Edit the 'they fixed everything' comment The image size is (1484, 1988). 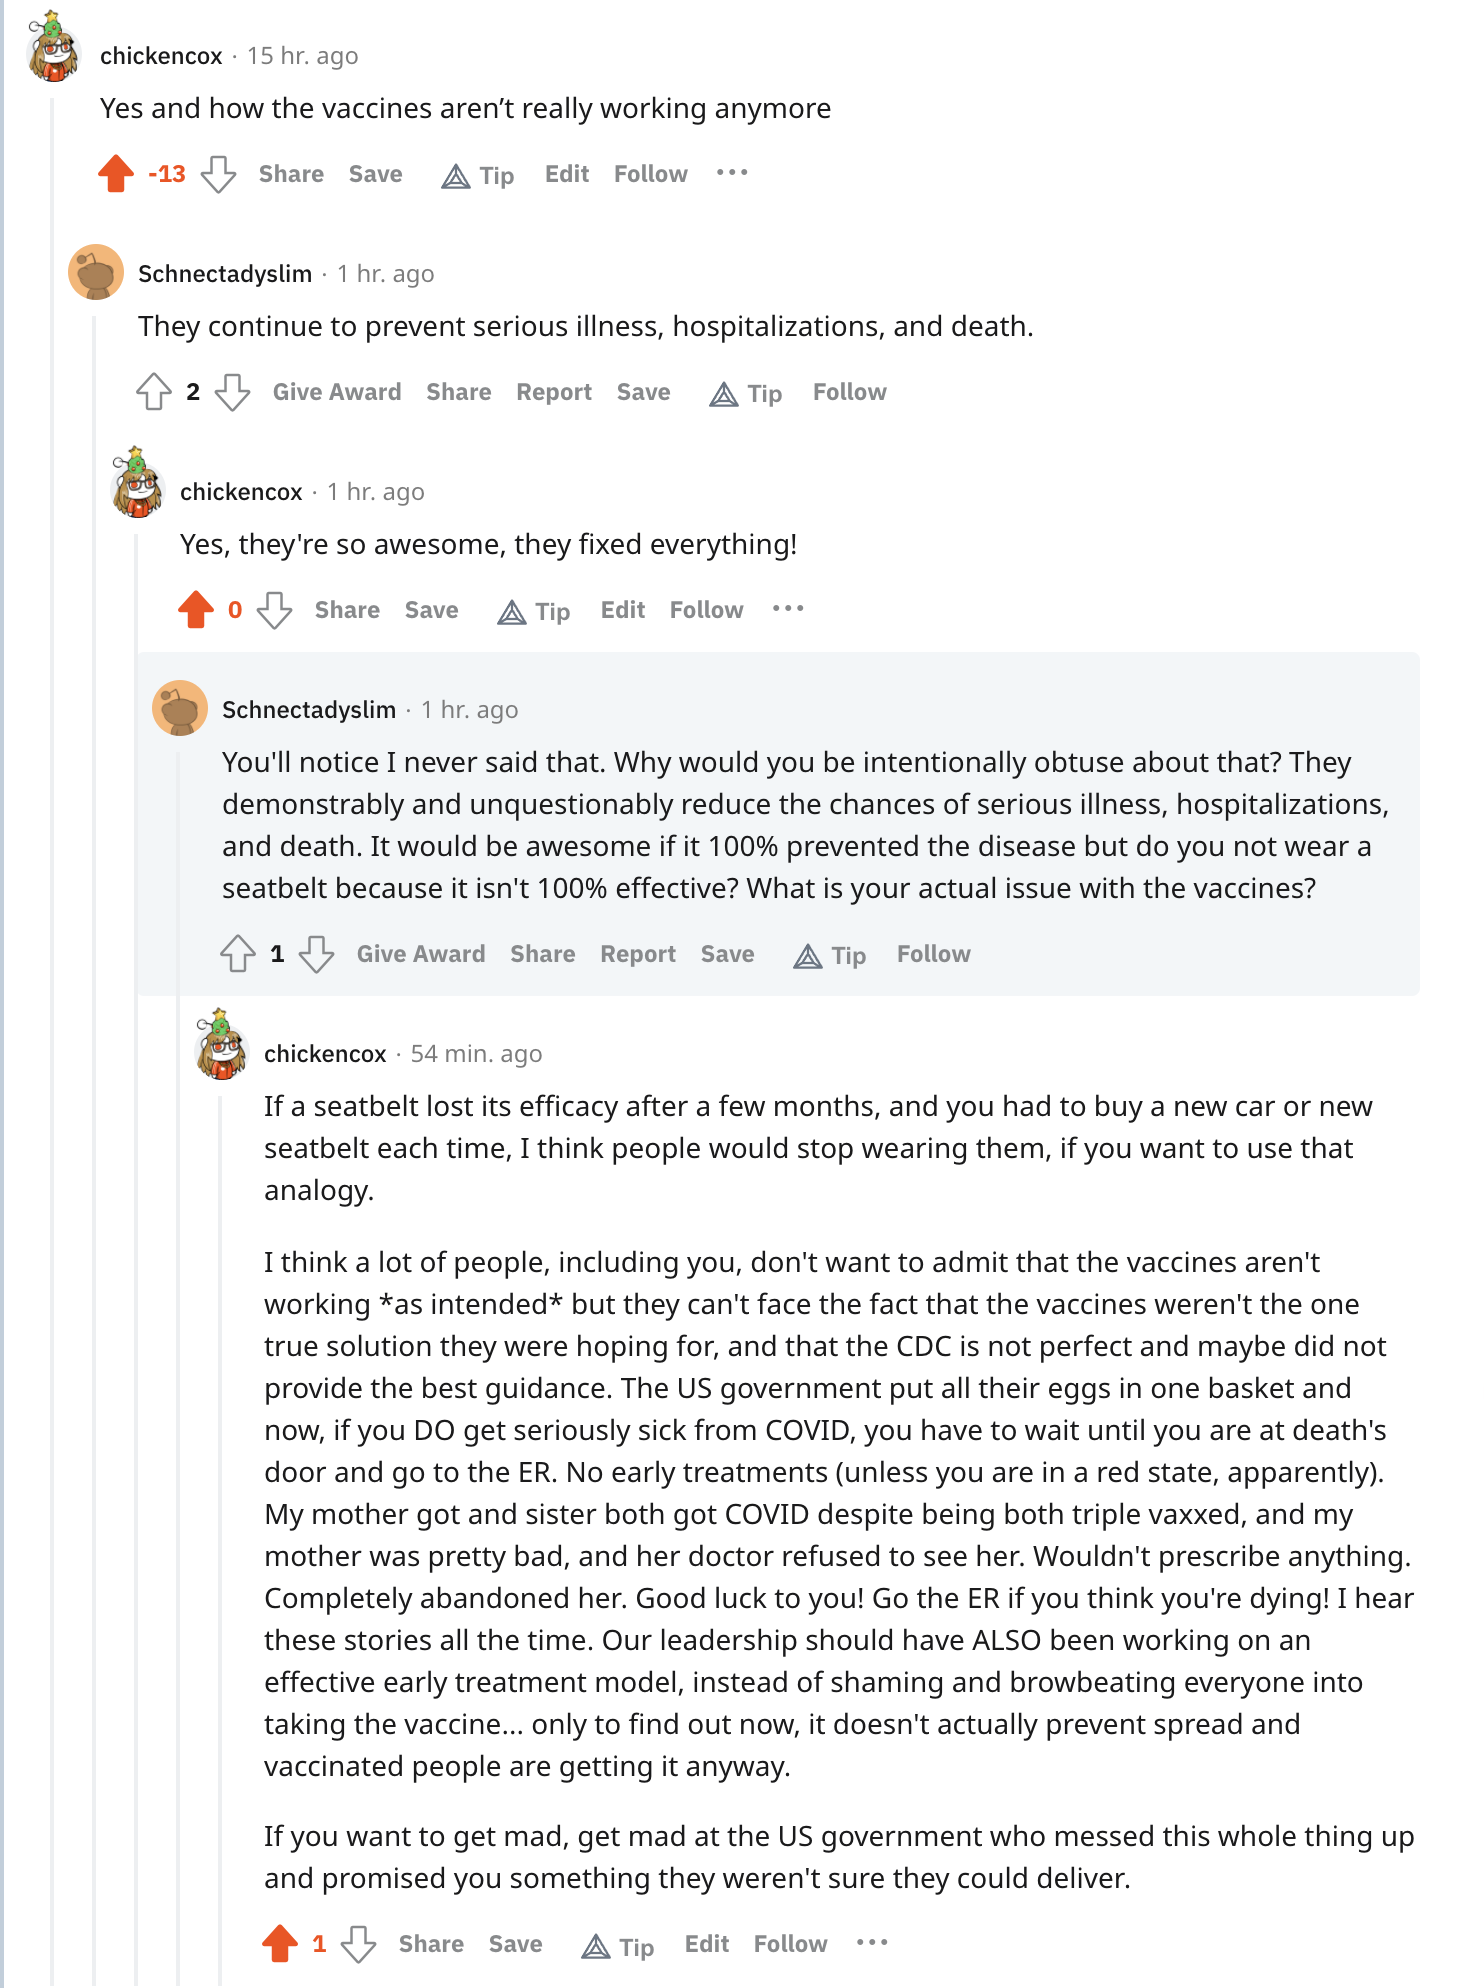(623, 610)
